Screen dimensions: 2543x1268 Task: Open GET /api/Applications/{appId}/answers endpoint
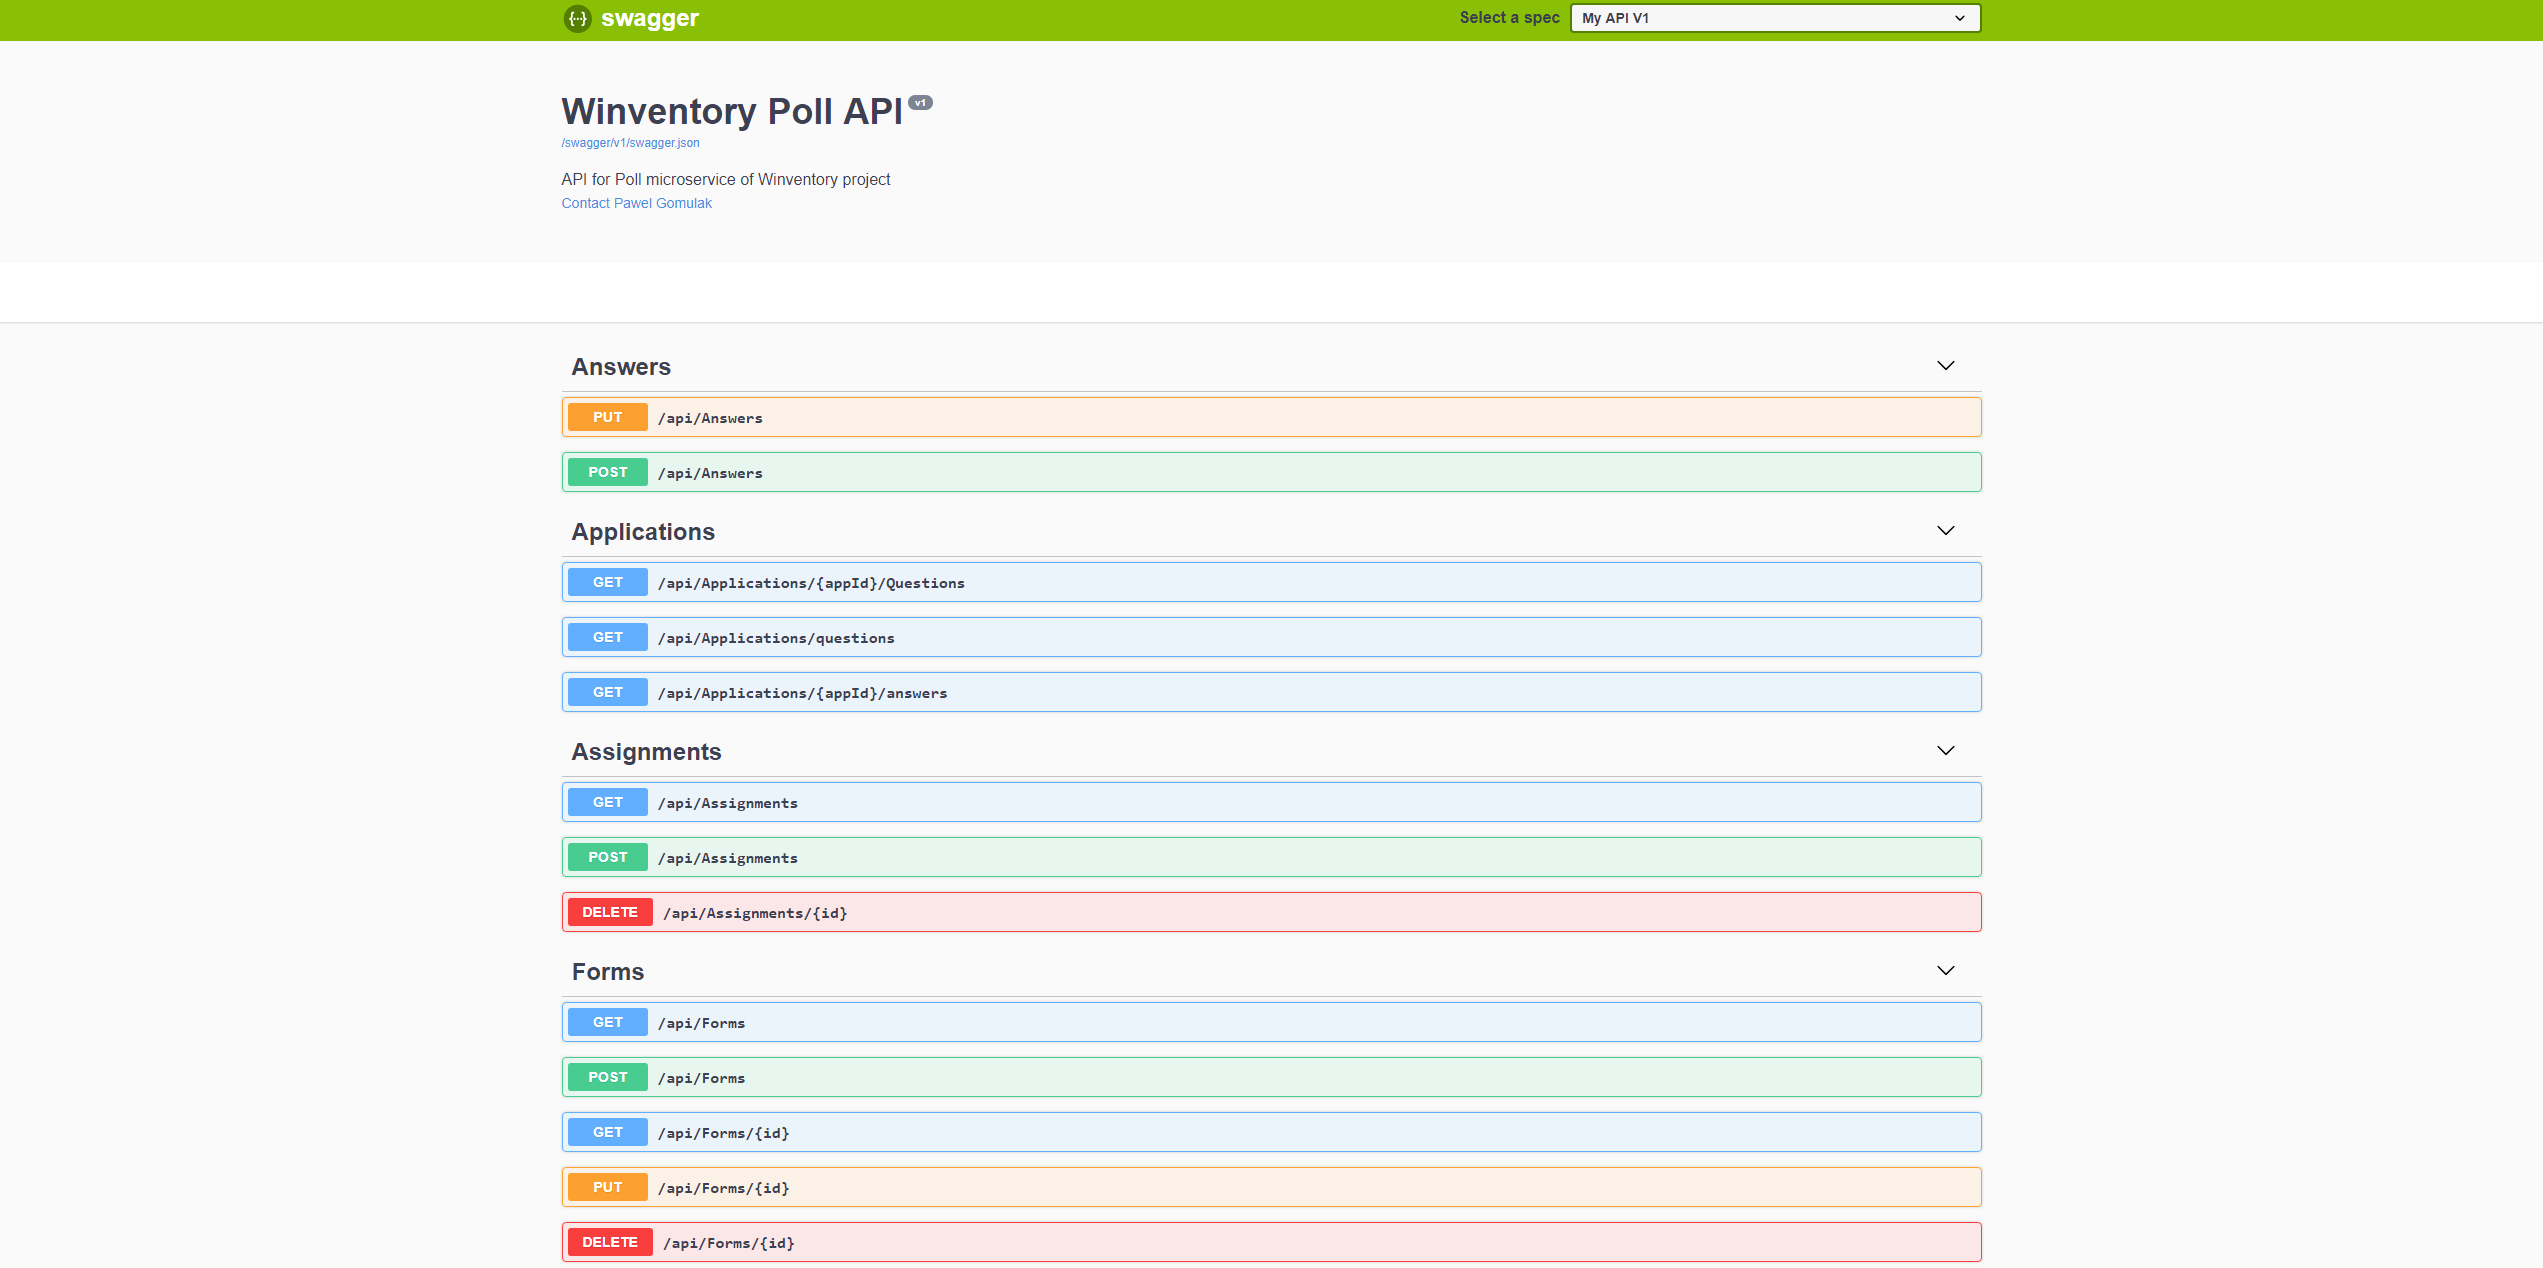coord(1270,693)
